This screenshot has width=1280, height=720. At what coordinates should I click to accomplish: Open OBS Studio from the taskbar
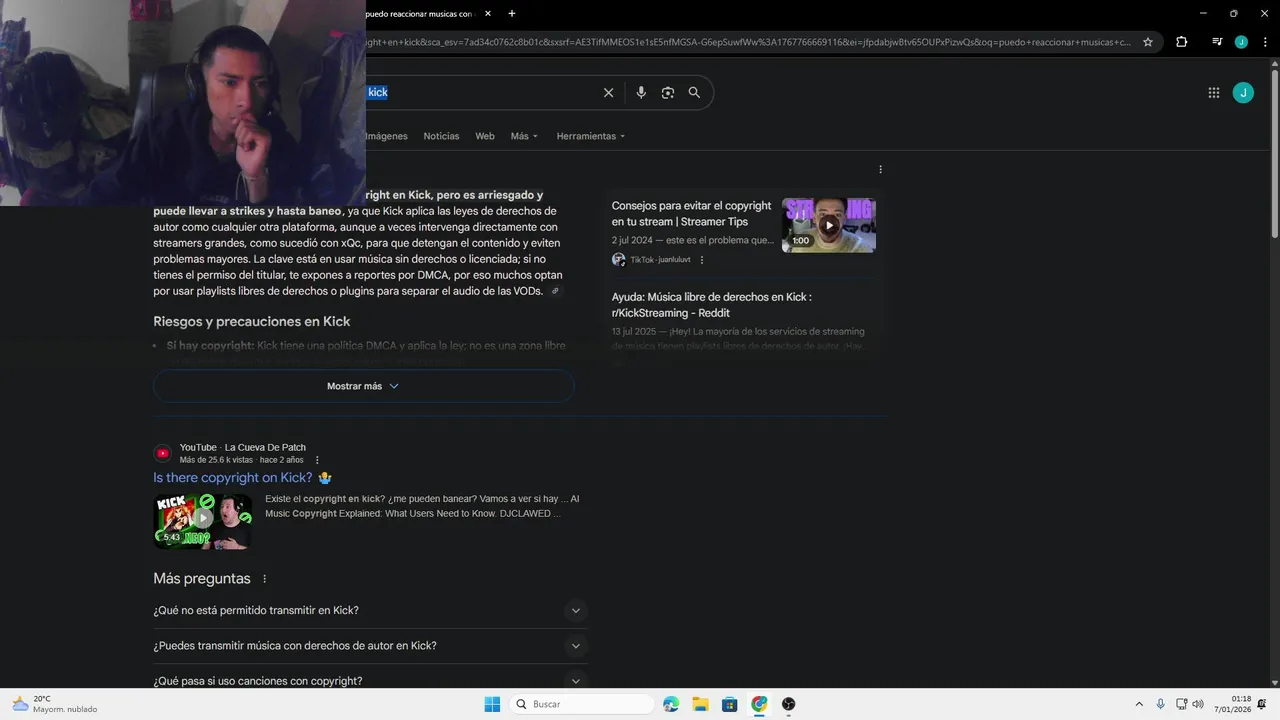[789, 704]
